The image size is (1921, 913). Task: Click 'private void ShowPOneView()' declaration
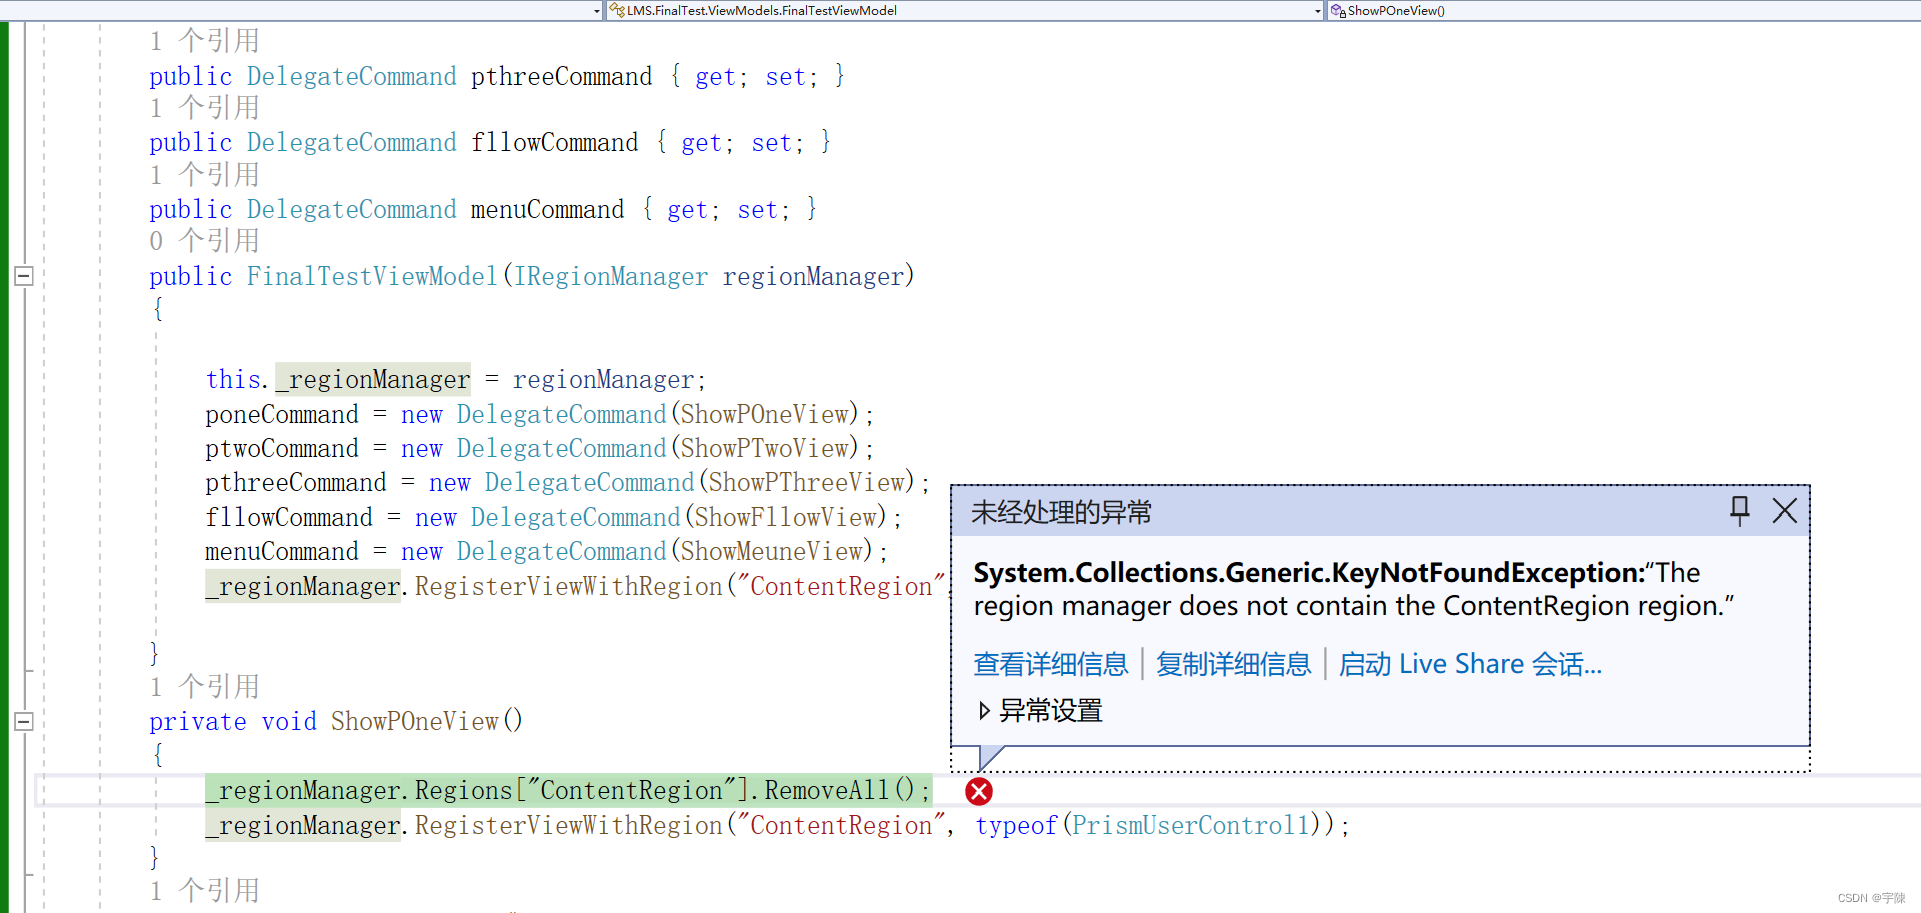[336, 722]
